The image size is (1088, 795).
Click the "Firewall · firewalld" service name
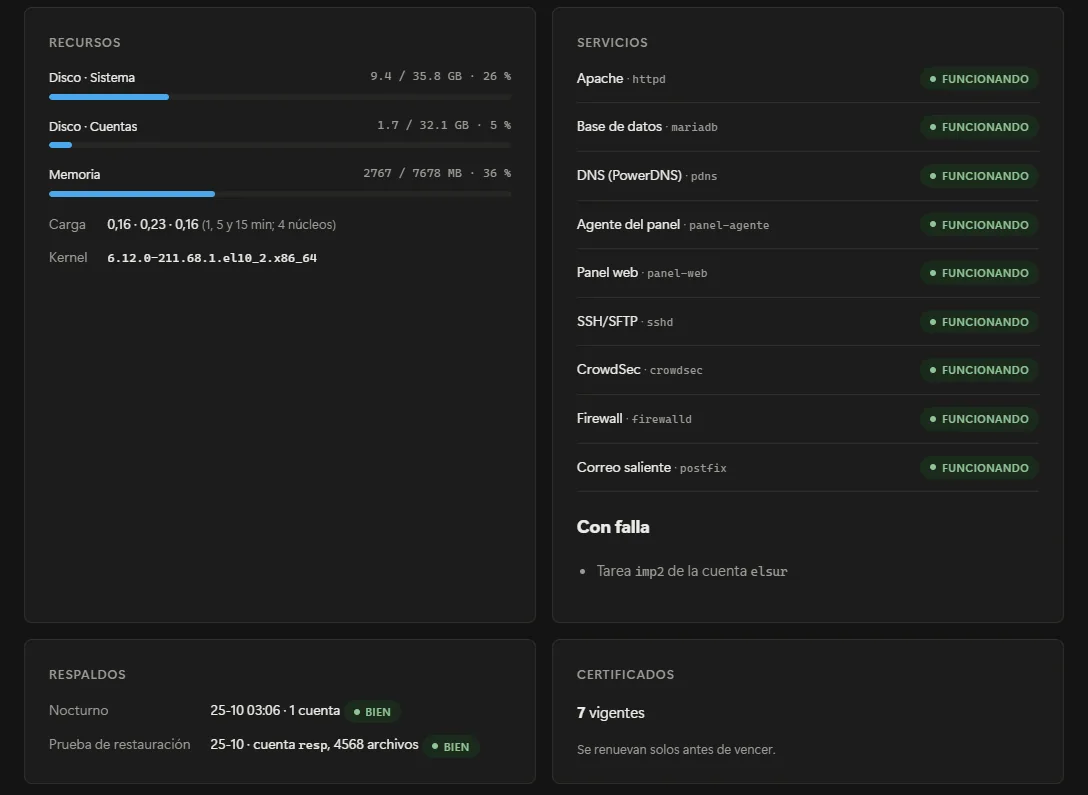(x=634, y=418)
